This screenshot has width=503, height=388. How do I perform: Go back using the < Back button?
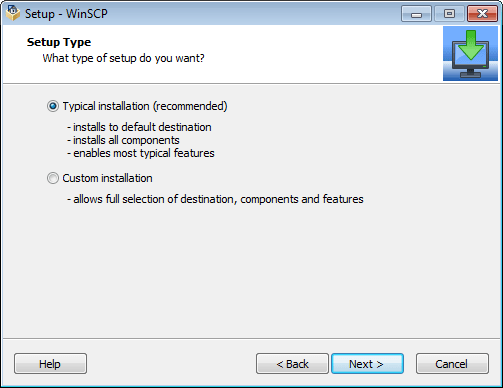point(292,364)
